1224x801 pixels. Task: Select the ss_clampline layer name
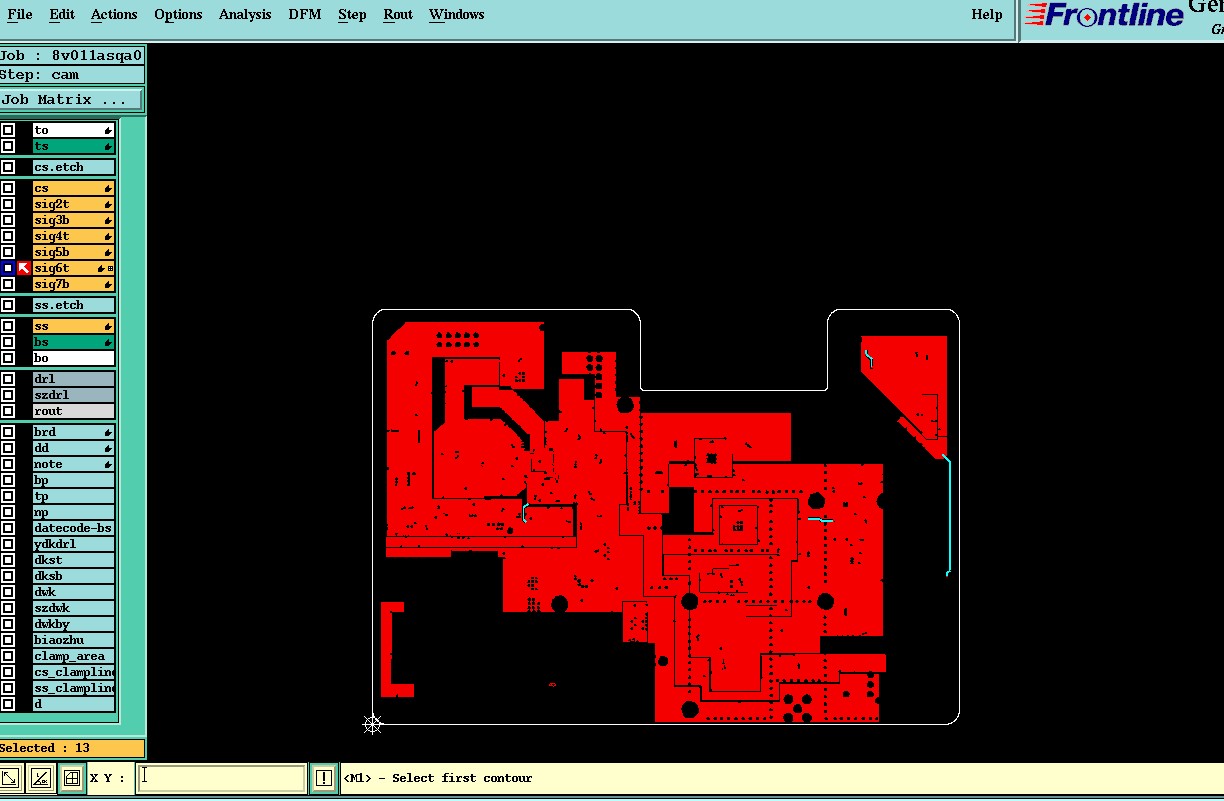[x=73, y=688]
